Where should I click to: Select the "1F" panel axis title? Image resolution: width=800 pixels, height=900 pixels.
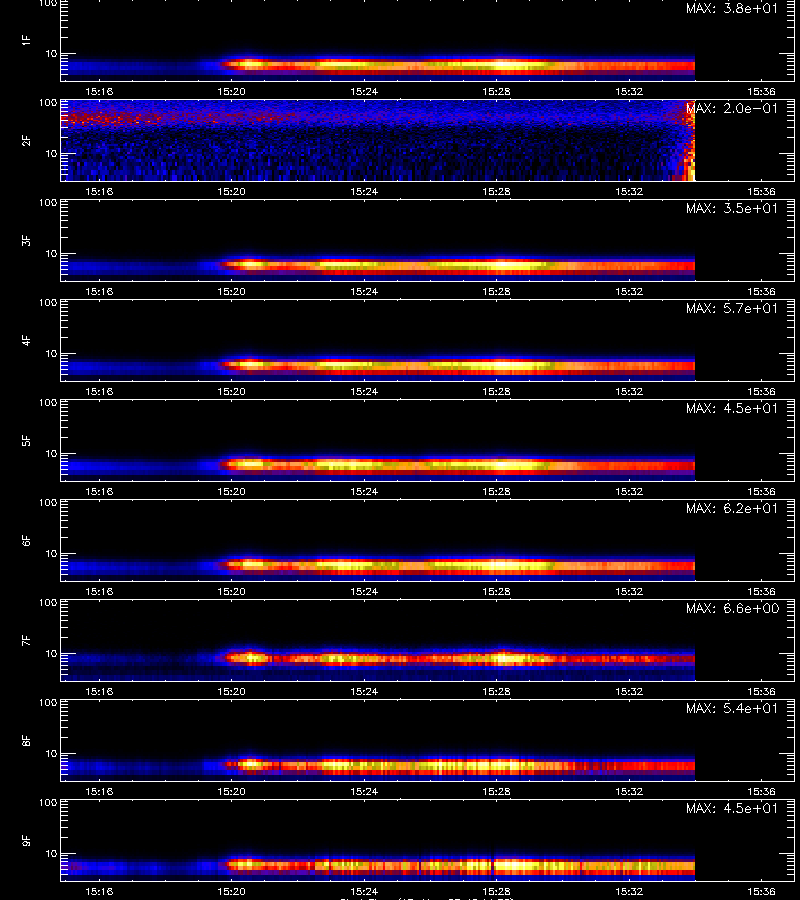(26, 40)
